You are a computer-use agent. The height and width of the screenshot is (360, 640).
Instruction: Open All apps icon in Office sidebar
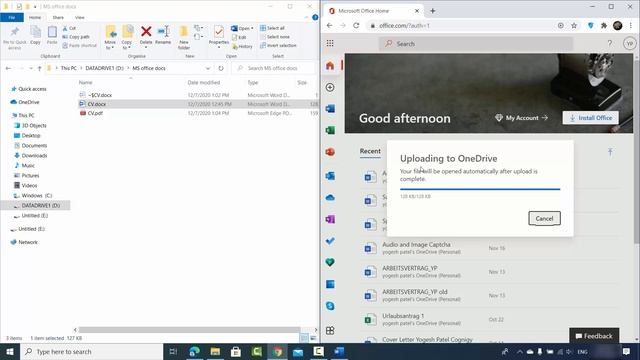tap(330, 330)
